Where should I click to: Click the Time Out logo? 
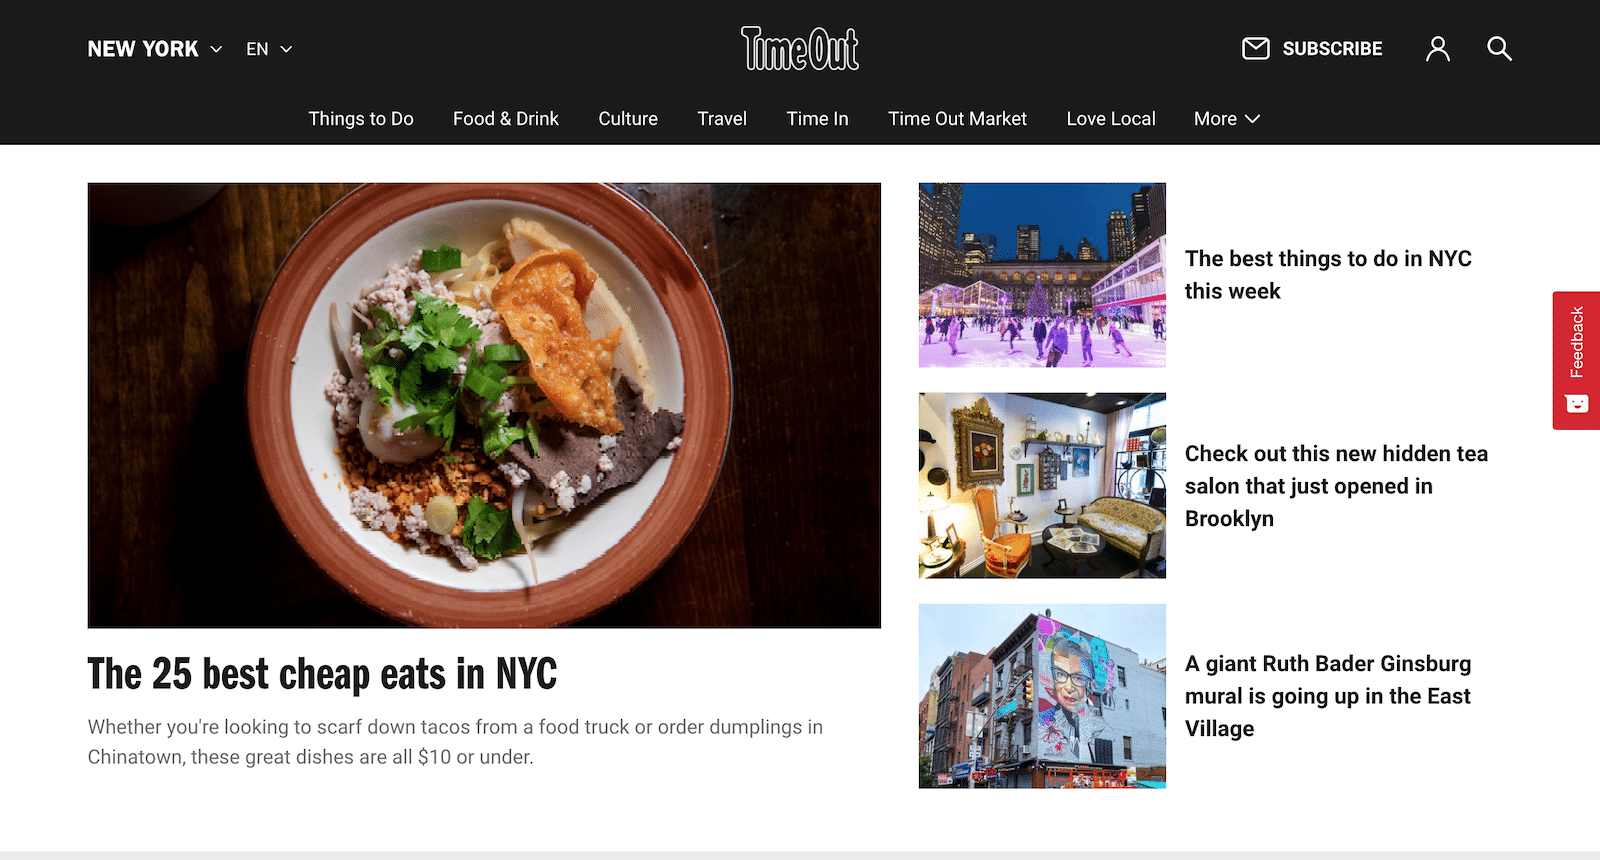(x=800, y=48)
